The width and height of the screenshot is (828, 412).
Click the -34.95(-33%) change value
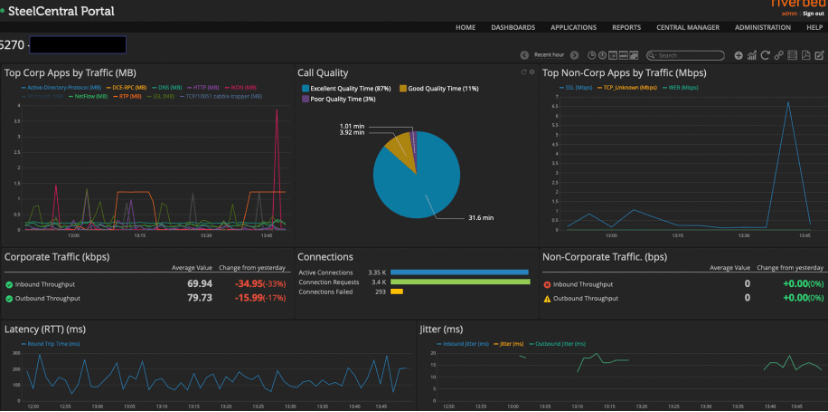260,284
